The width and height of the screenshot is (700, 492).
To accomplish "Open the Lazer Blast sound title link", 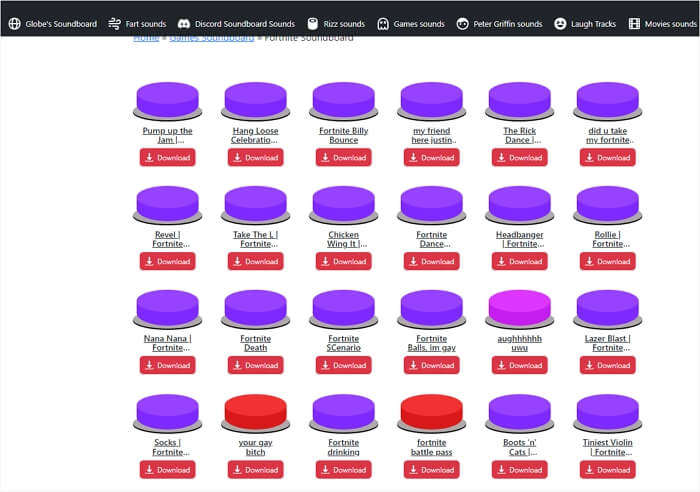I will point(607,343).
